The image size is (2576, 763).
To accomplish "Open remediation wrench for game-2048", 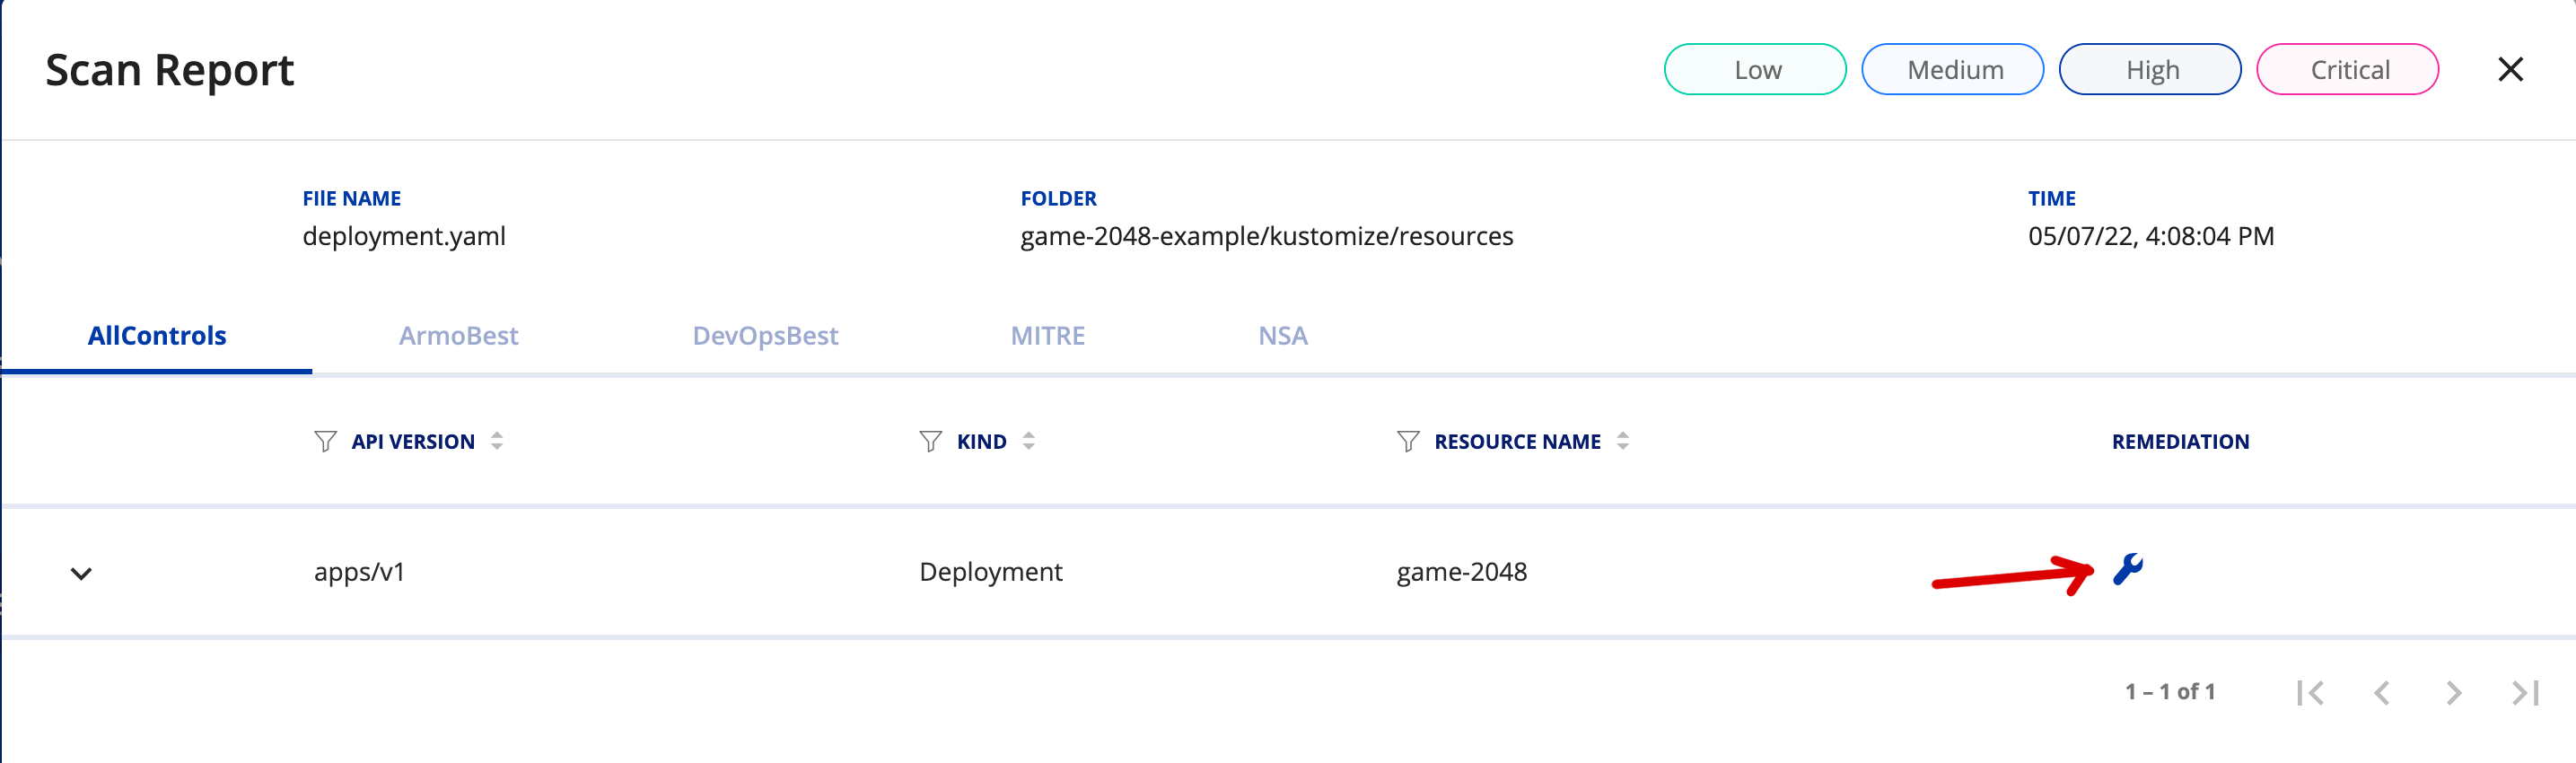I will point(2127,569).
